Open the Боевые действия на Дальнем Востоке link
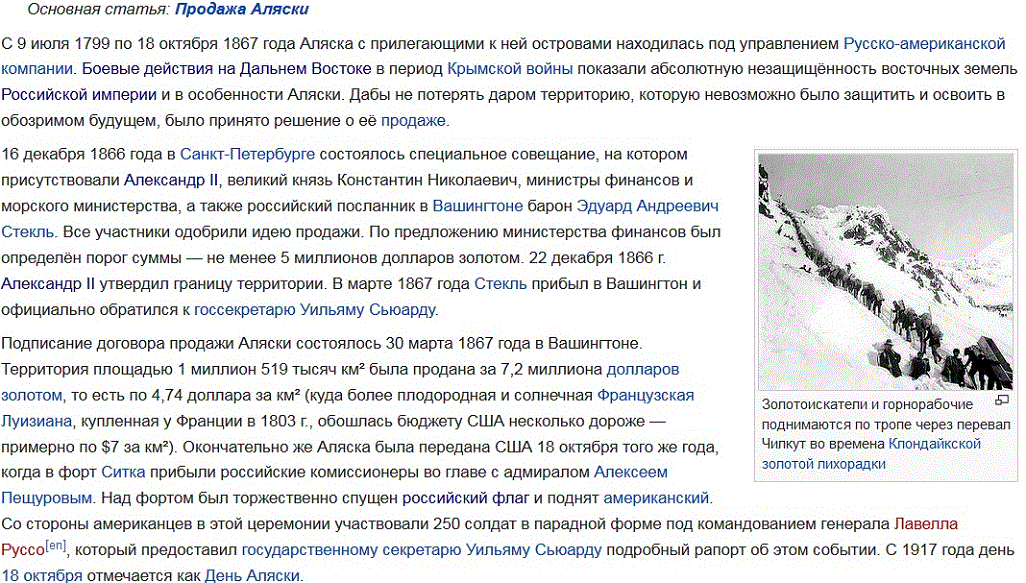Image resolution: width=1026 pixels, height=583 pixels. click(227, 70)
